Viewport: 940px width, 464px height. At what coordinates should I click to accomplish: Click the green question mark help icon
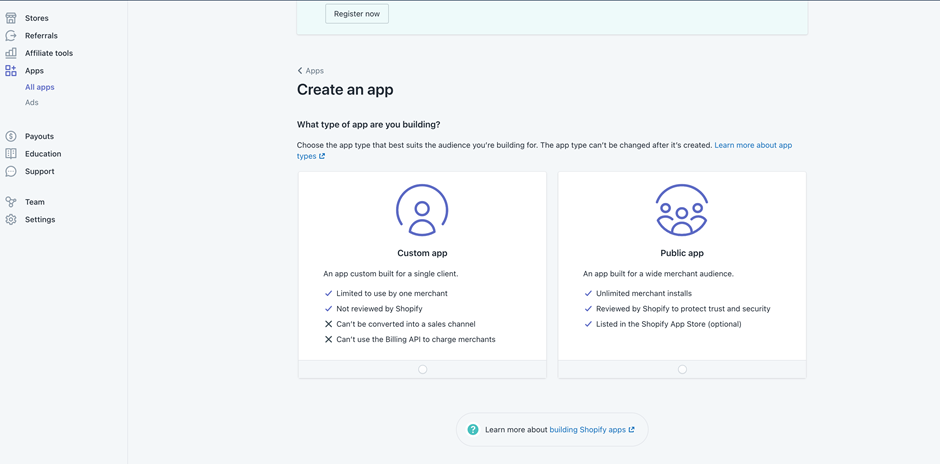coord(473,430)
